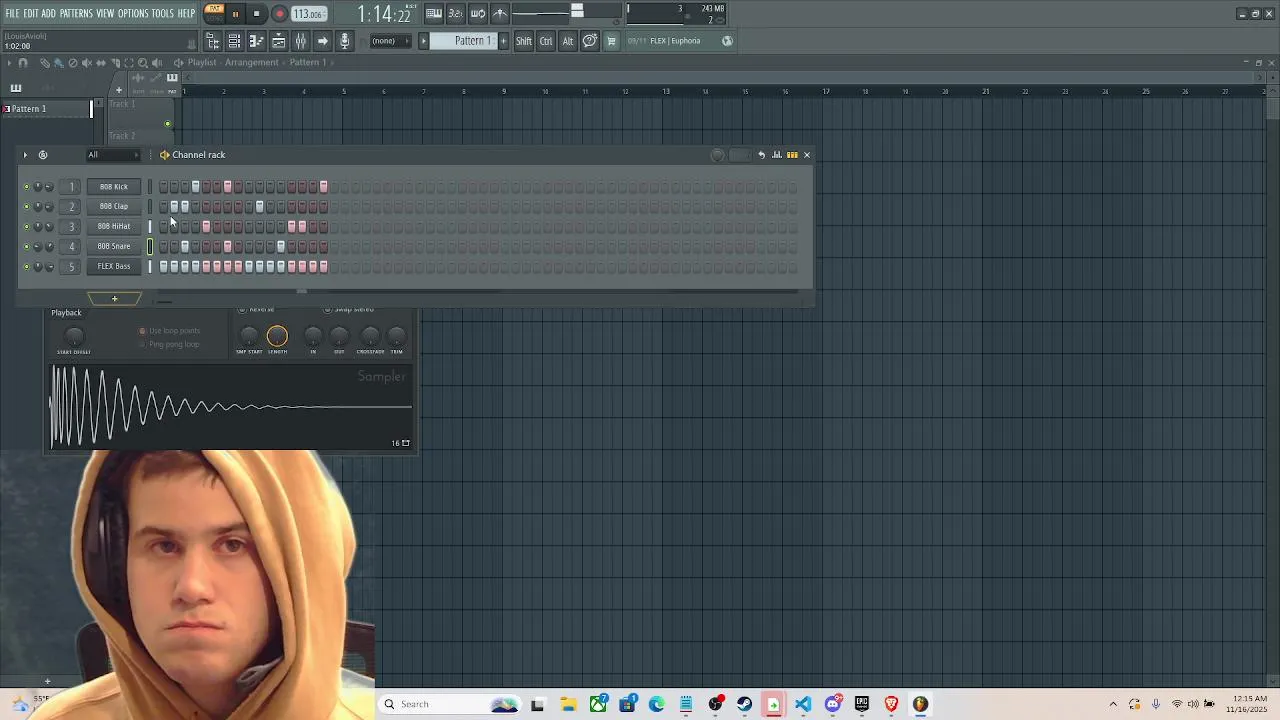Screen dimensions: 1280x720
Task: Pause playback with the pause button
Action: [x=235, y=14]
